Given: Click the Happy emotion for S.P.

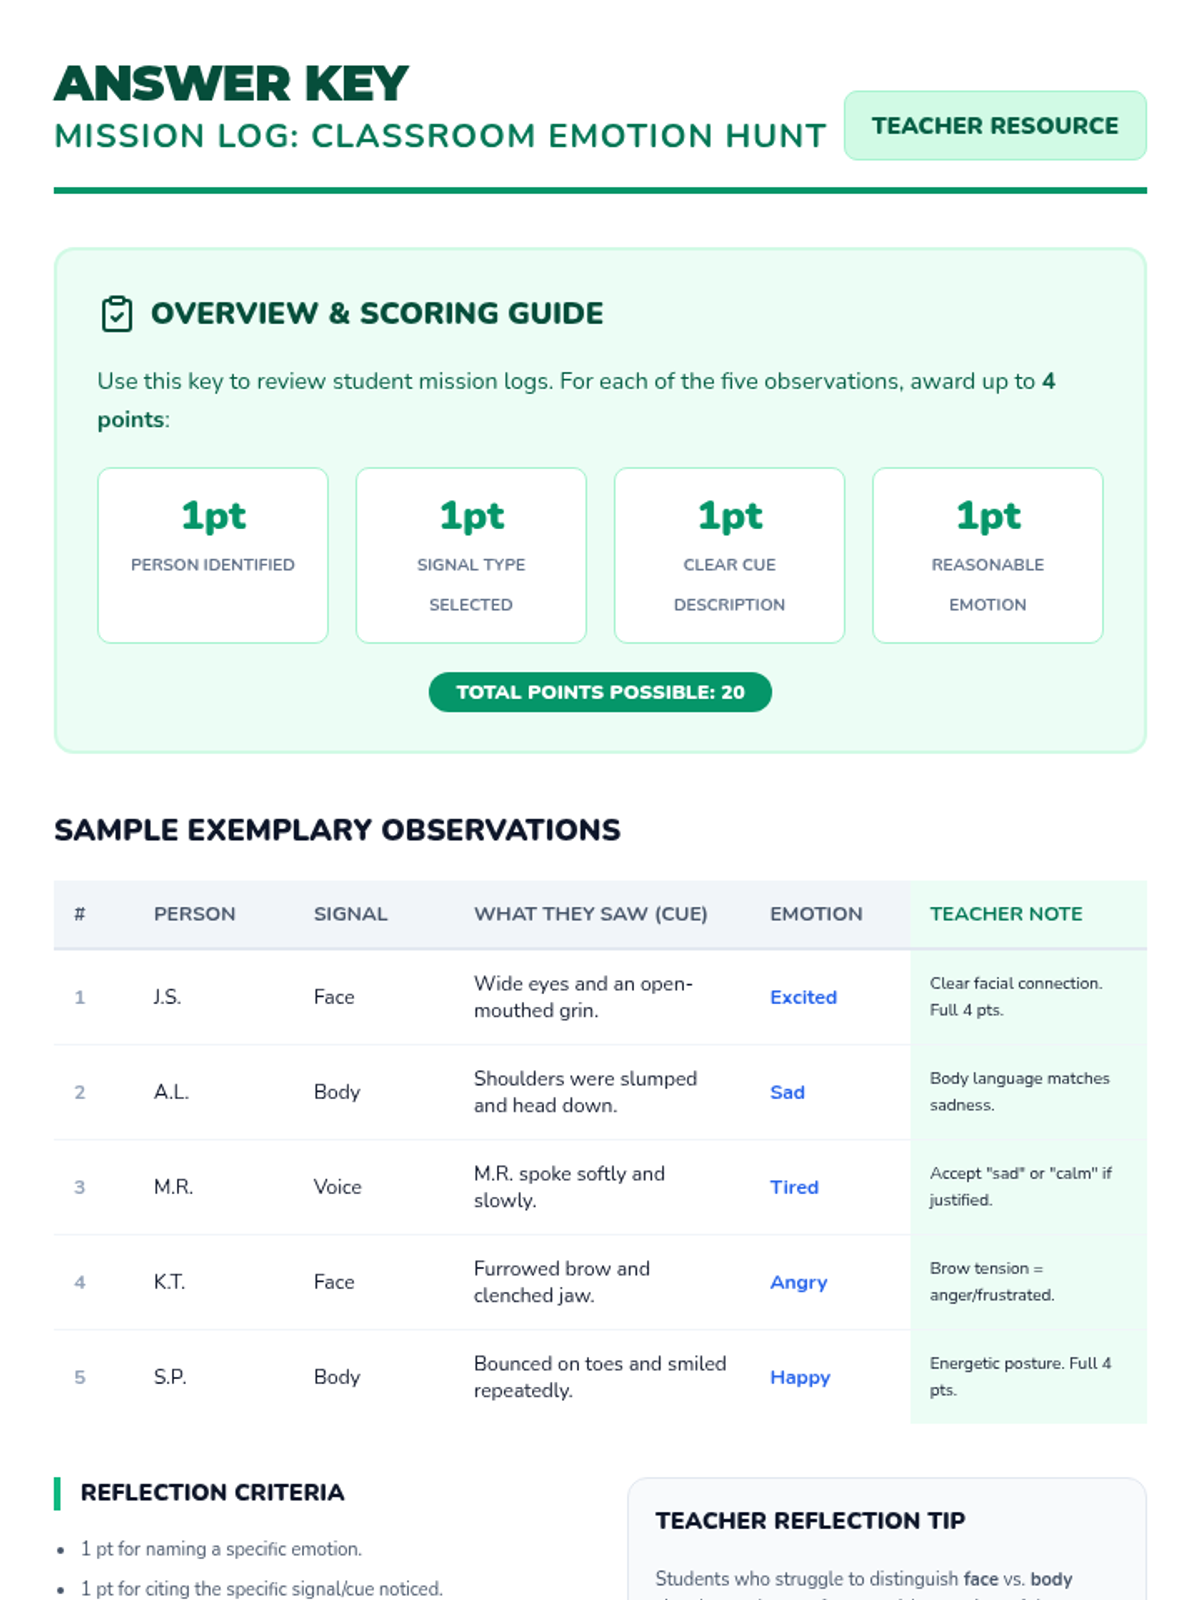Looking at the screenshot, I should [x=800, y=1377].
